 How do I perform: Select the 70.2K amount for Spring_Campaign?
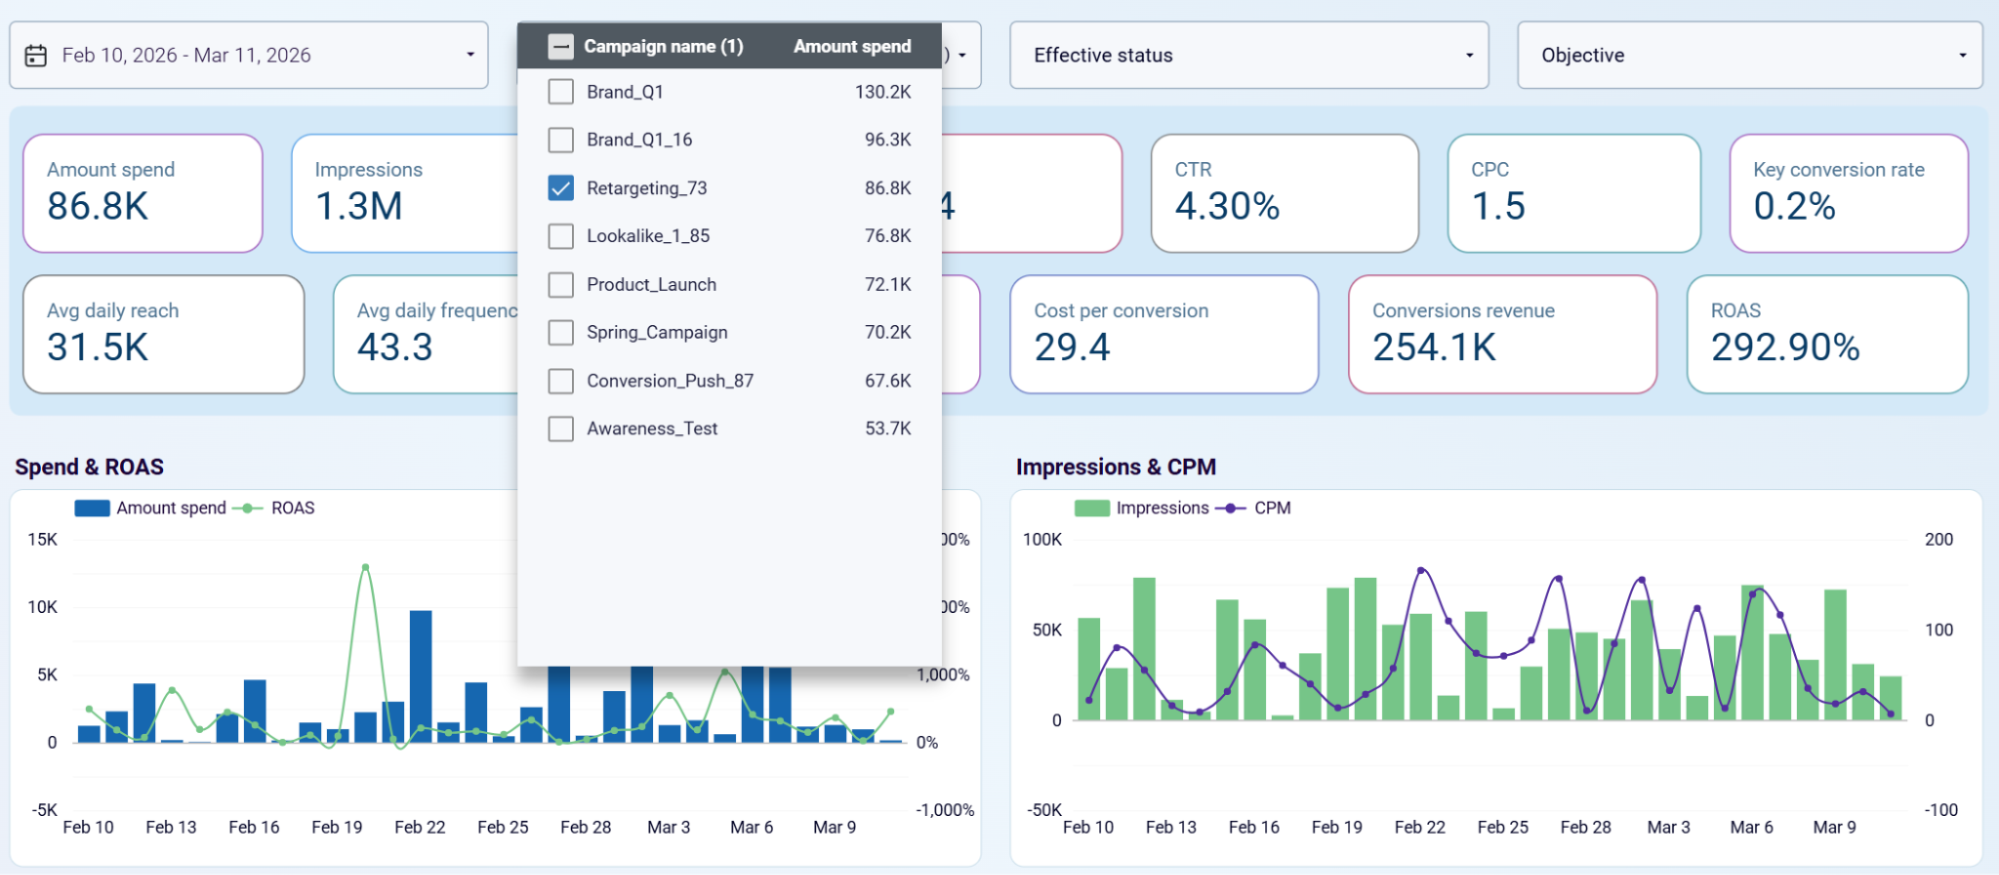888,332
